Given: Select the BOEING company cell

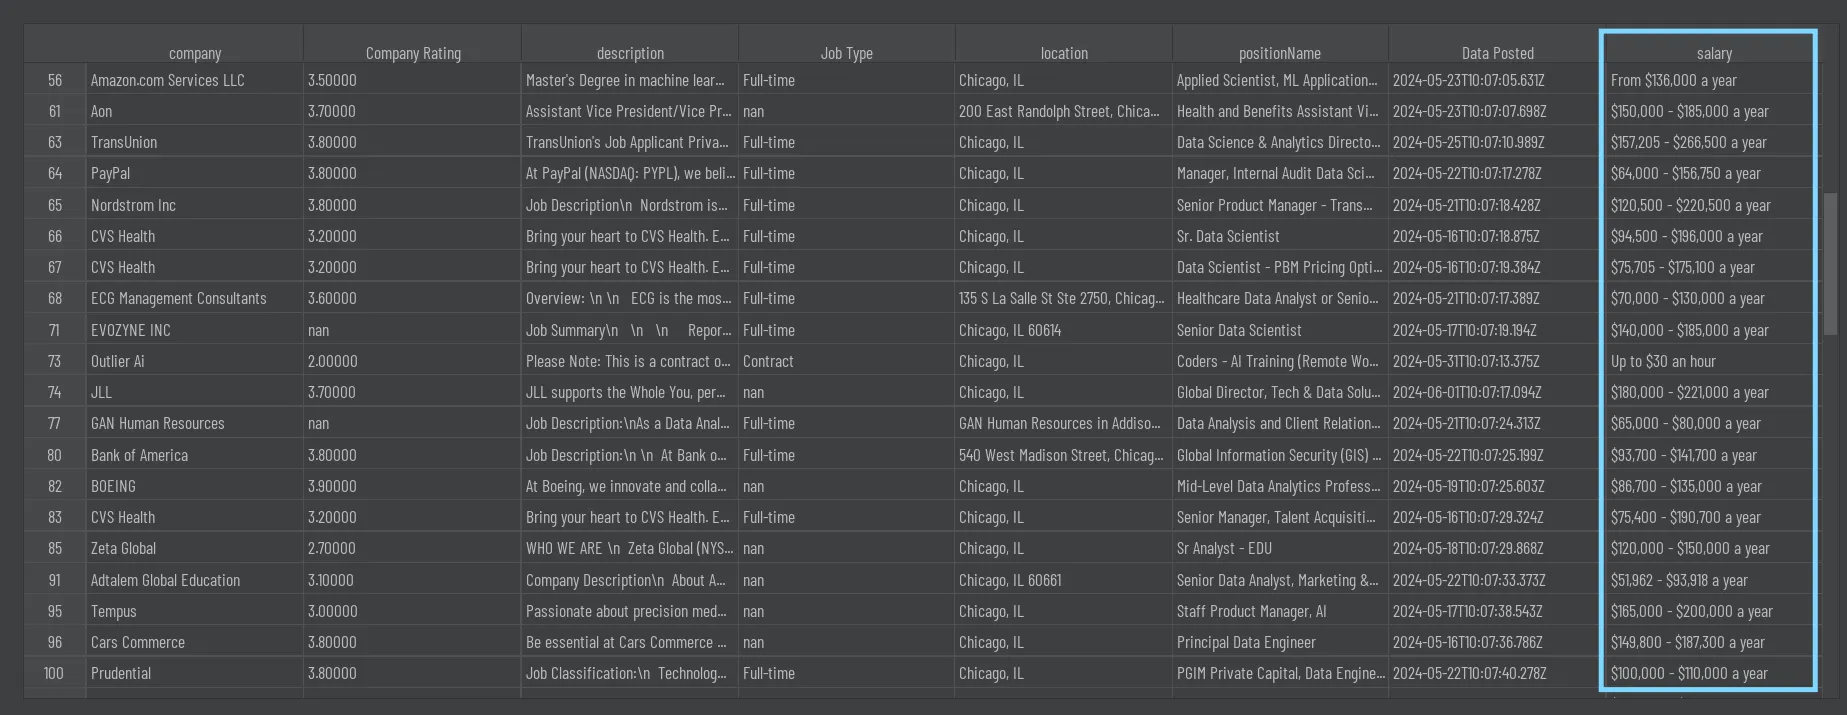Looking at the screenshot, I should pyautogui.click(x=194, y=486).
